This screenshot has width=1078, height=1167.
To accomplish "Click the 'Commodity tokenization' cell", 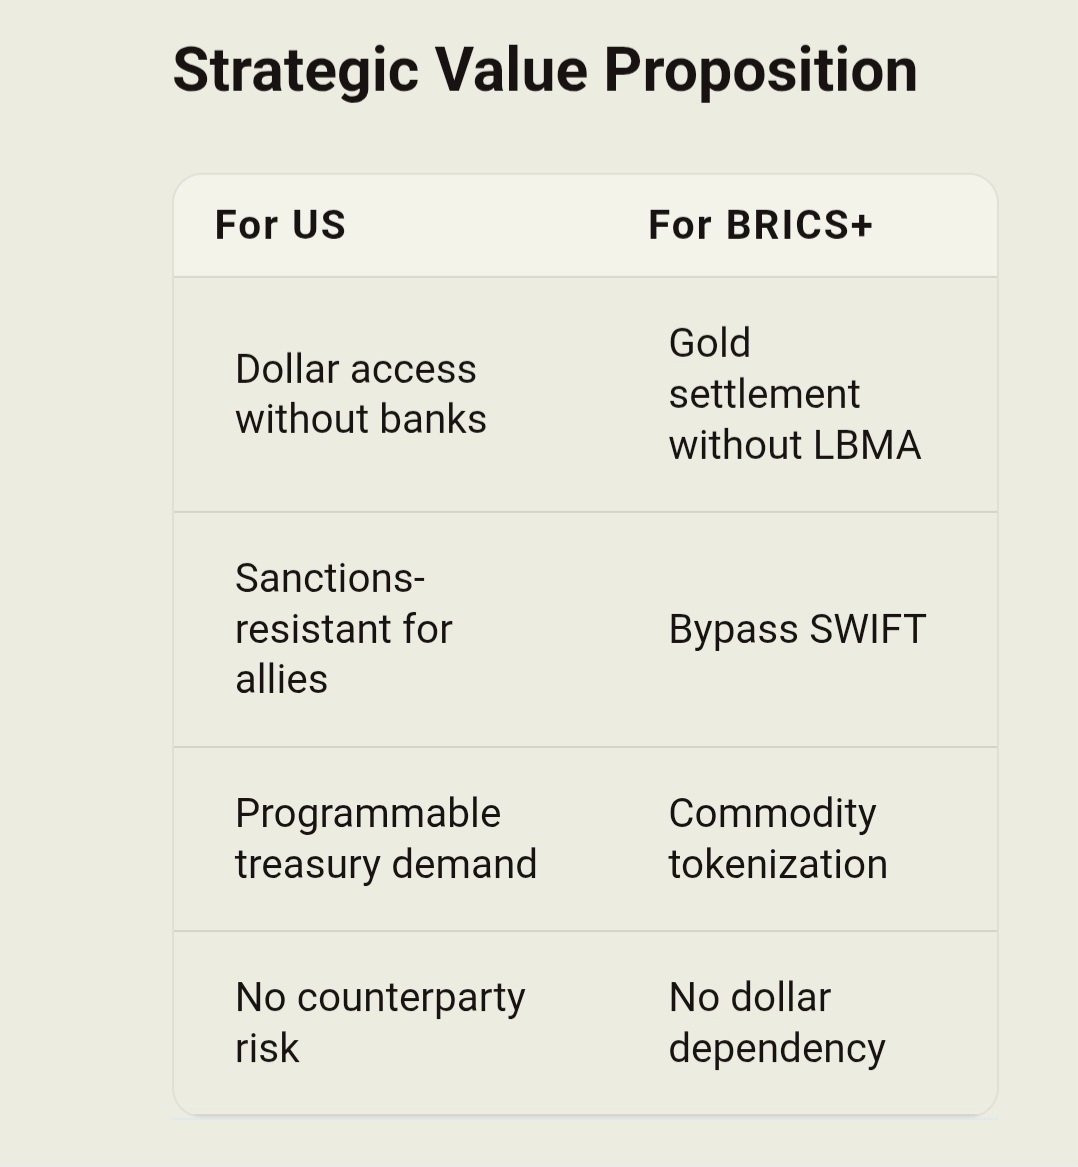I will tap(777, 839).
